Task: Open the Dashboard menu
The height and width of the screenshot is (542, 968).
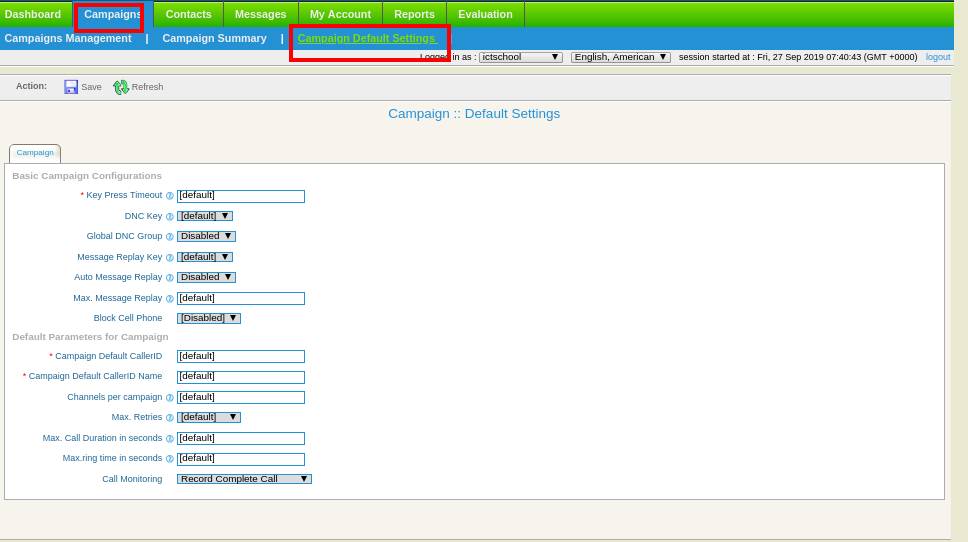Action: (33, 14)
